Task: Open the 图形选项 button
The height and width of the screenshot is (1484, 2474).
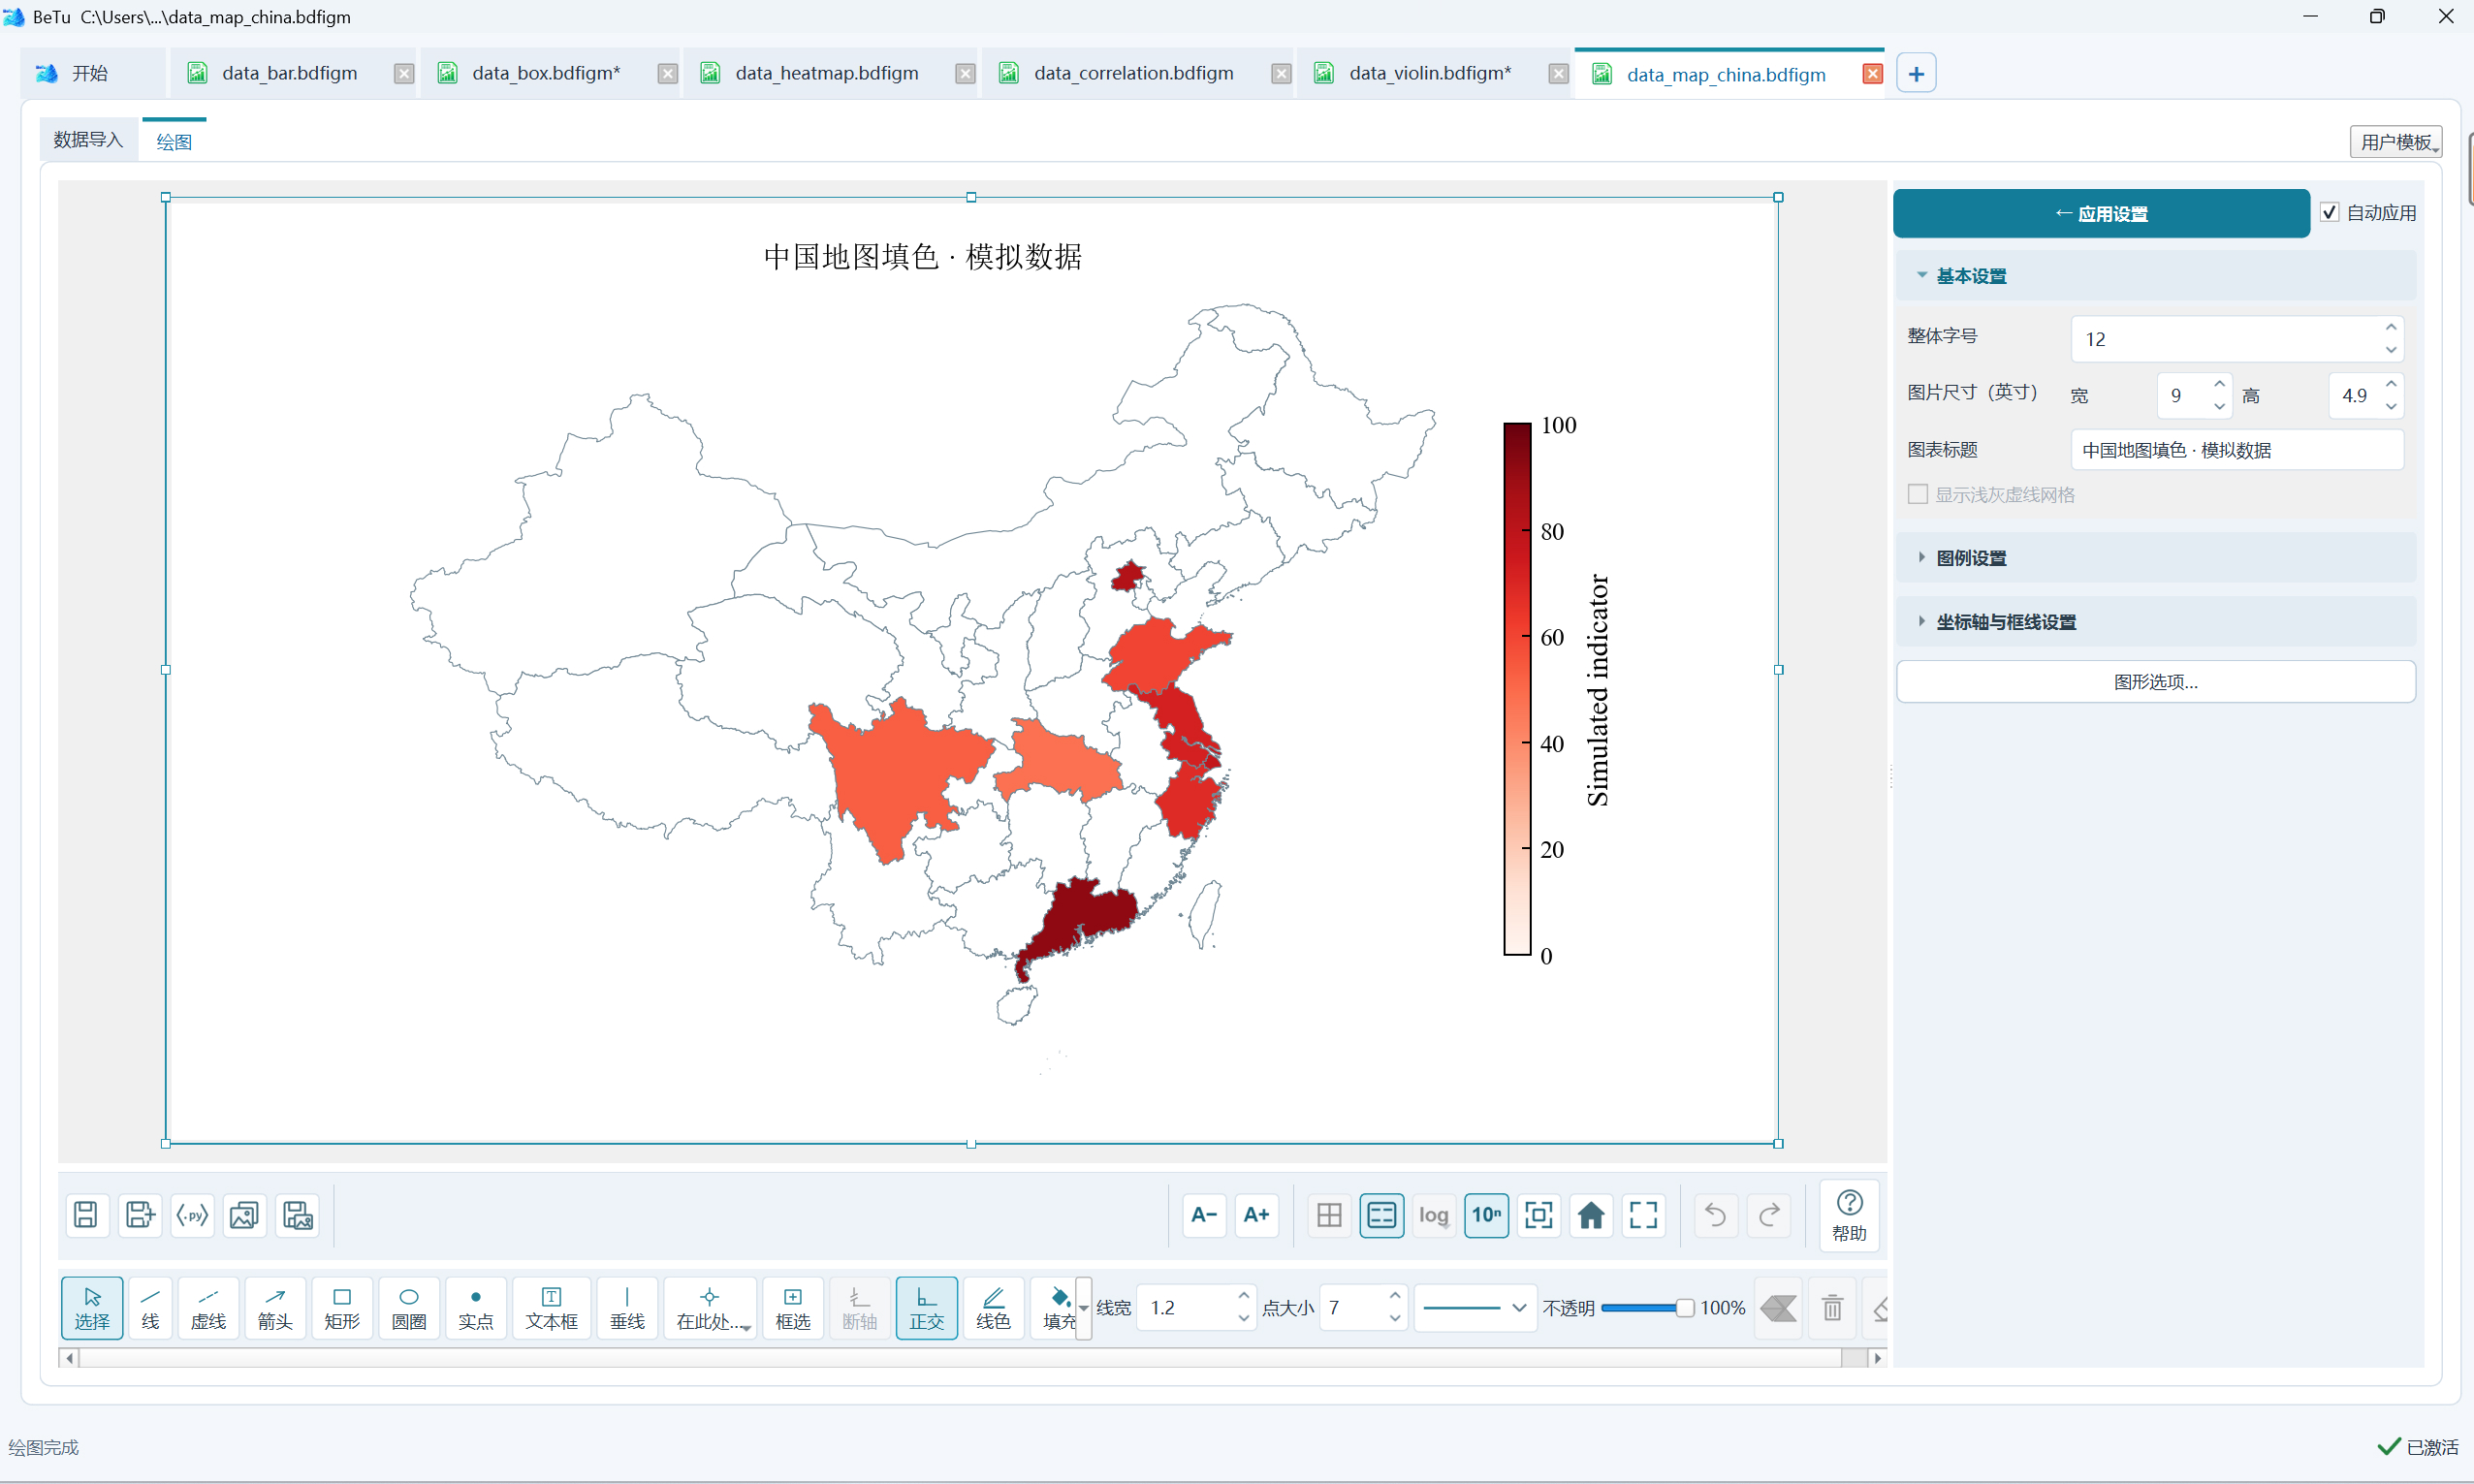Action: [2155, 681]
